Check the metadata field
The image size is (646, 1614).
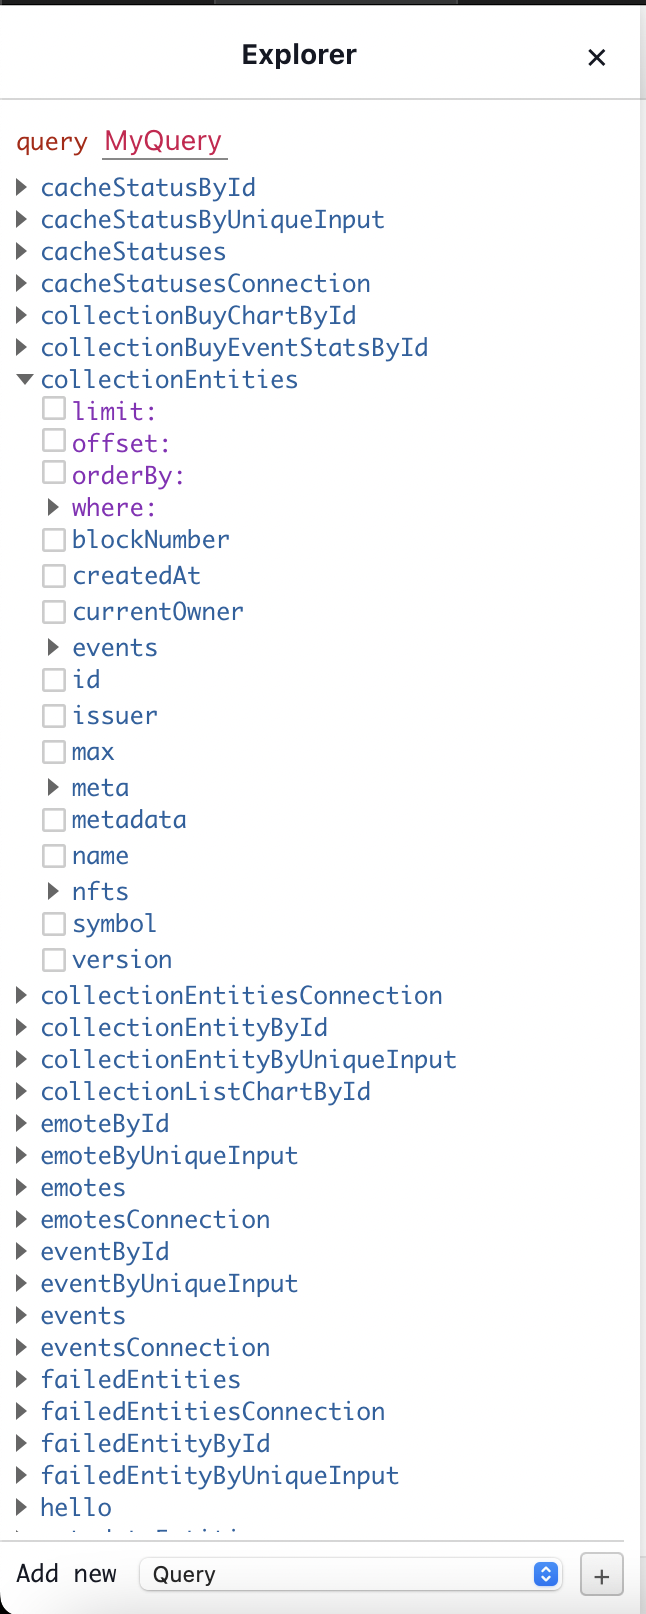(54, 821)
